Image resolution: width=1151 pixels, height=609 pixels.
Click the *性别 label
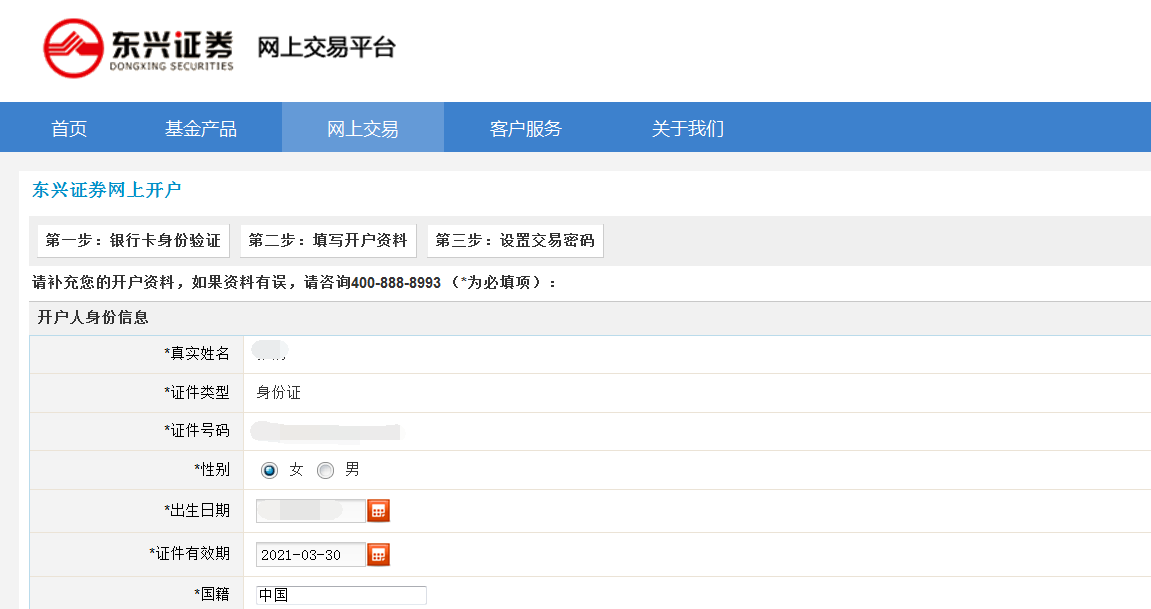212,470
